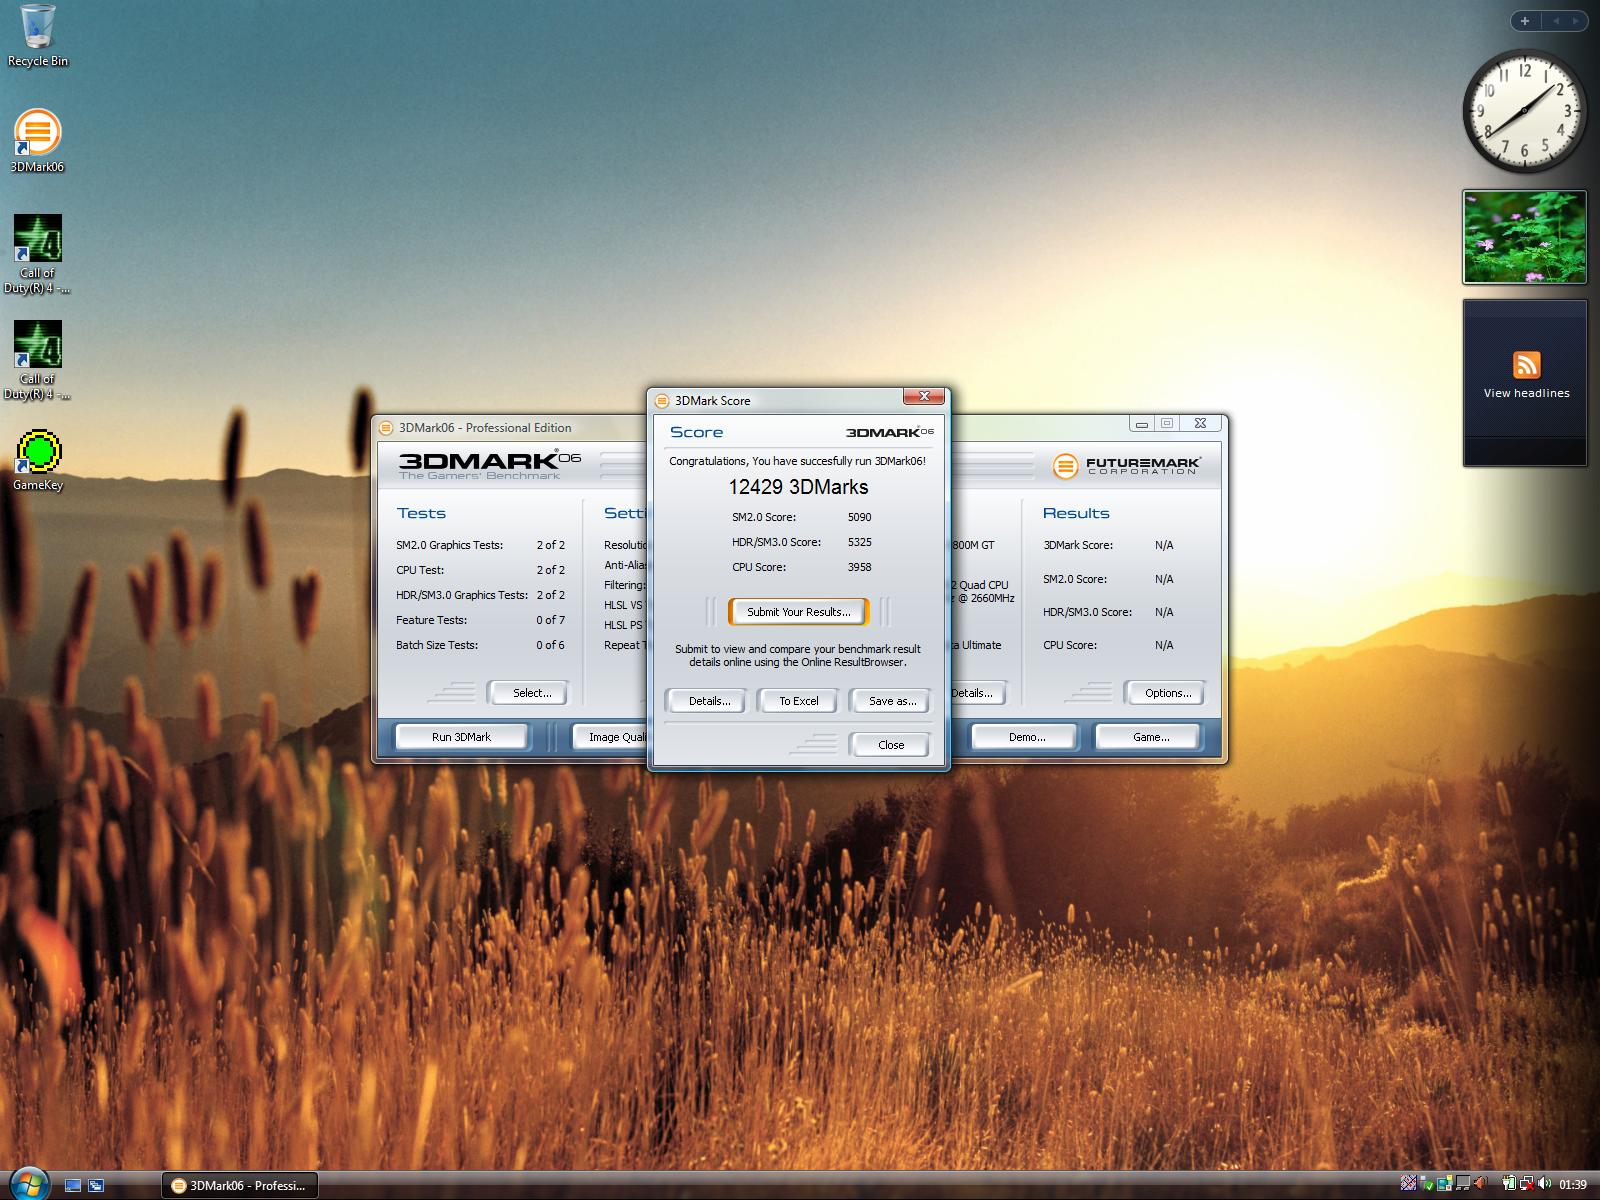Screen dimensions: 1600x1200
Task: Click the Feature Tests row
Action: click(480, 620)
